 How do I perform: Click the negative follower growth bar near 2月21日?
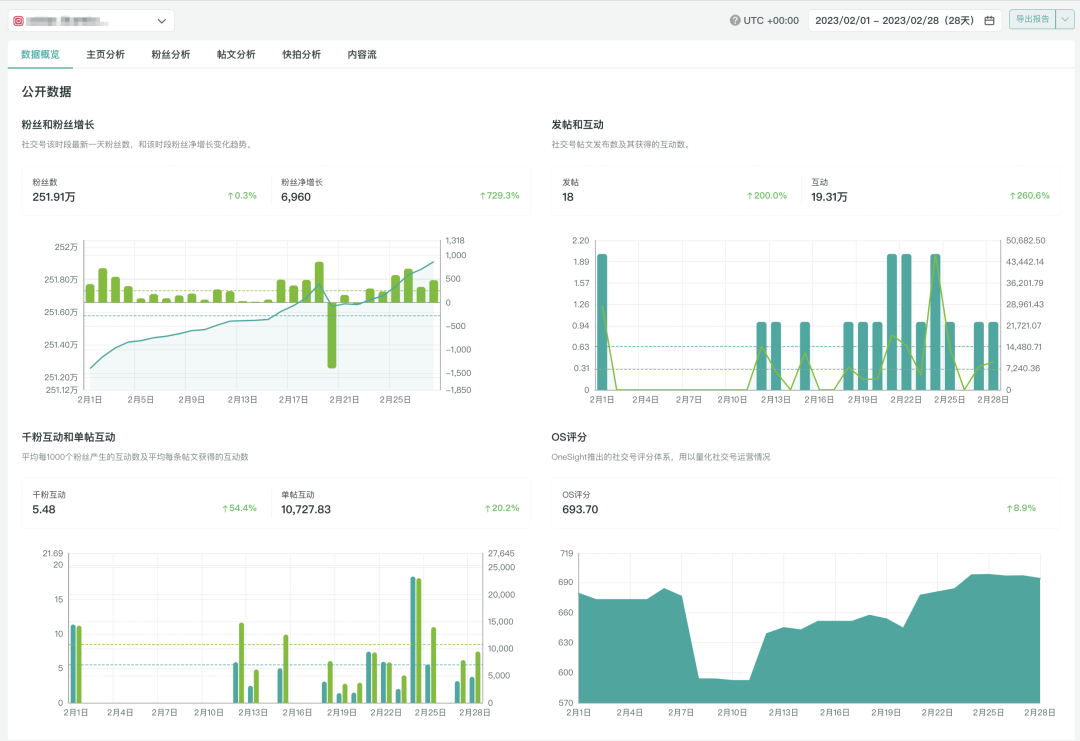click(331, 335)
